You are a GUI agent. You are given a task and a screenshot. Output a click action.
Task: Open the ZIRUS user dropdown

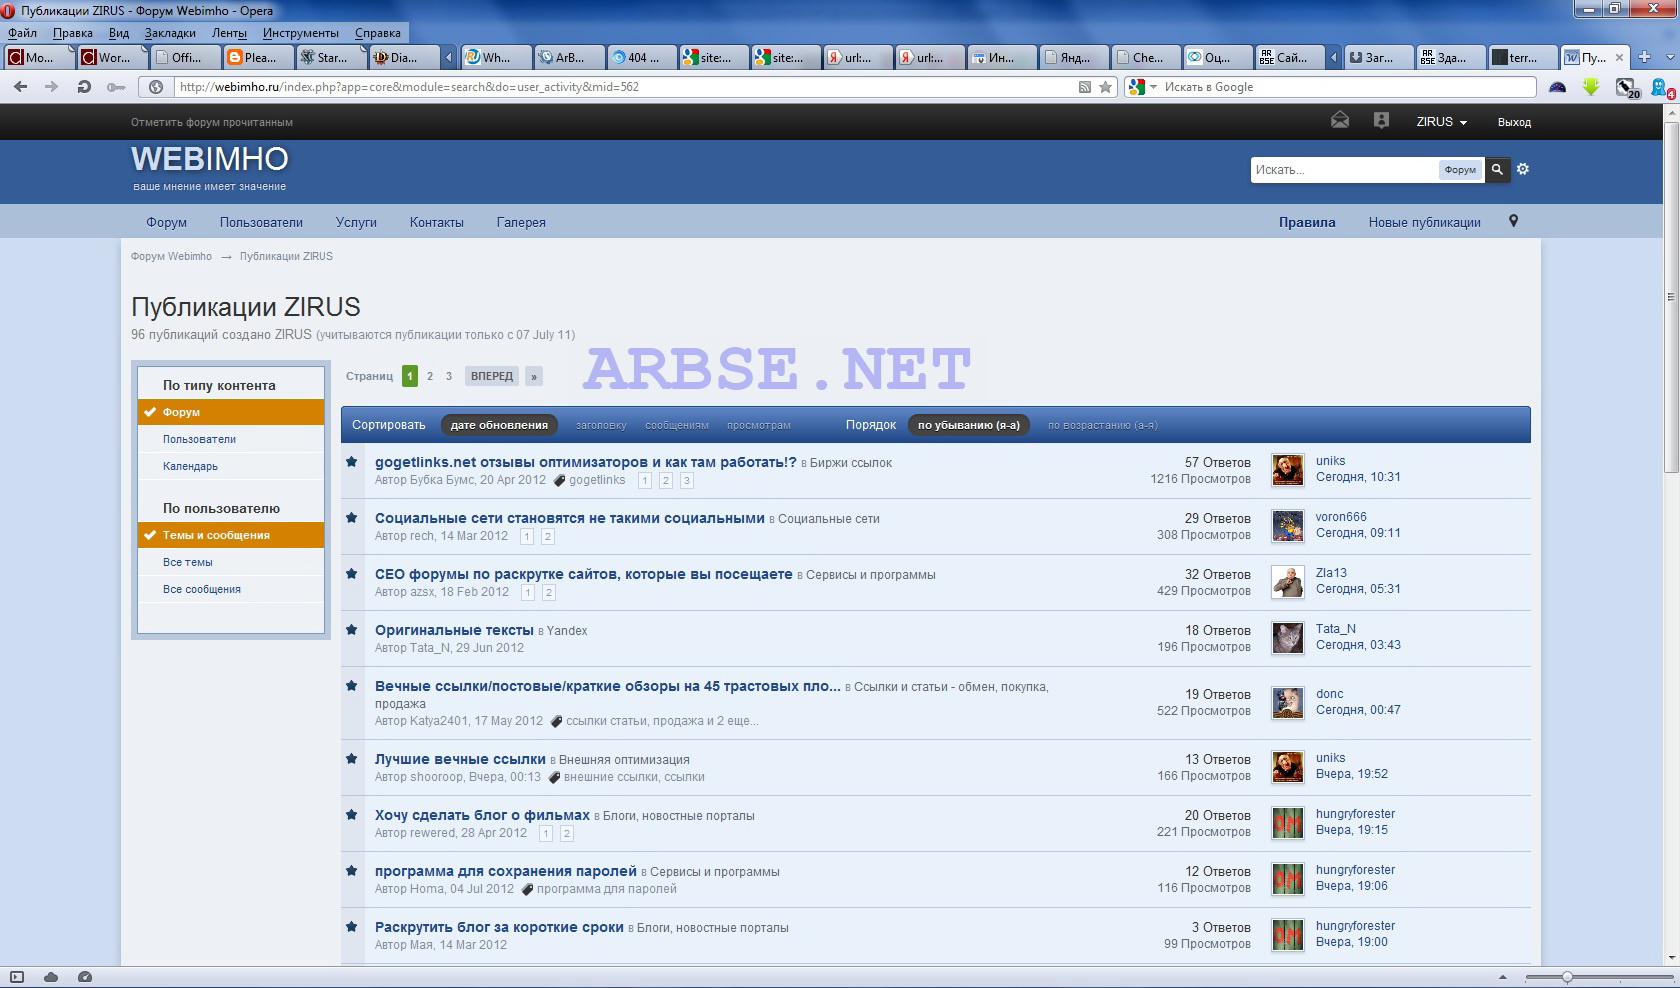(1441, 122)
